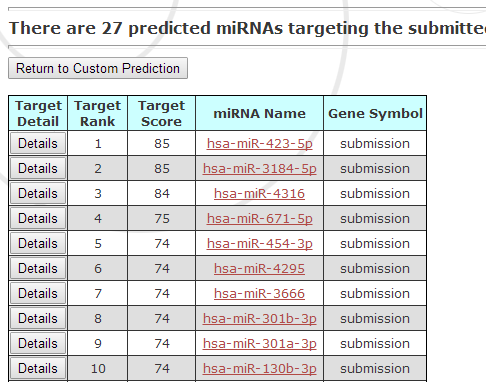Open Details for hsa-miR-301a-3p row

(38, 343)
